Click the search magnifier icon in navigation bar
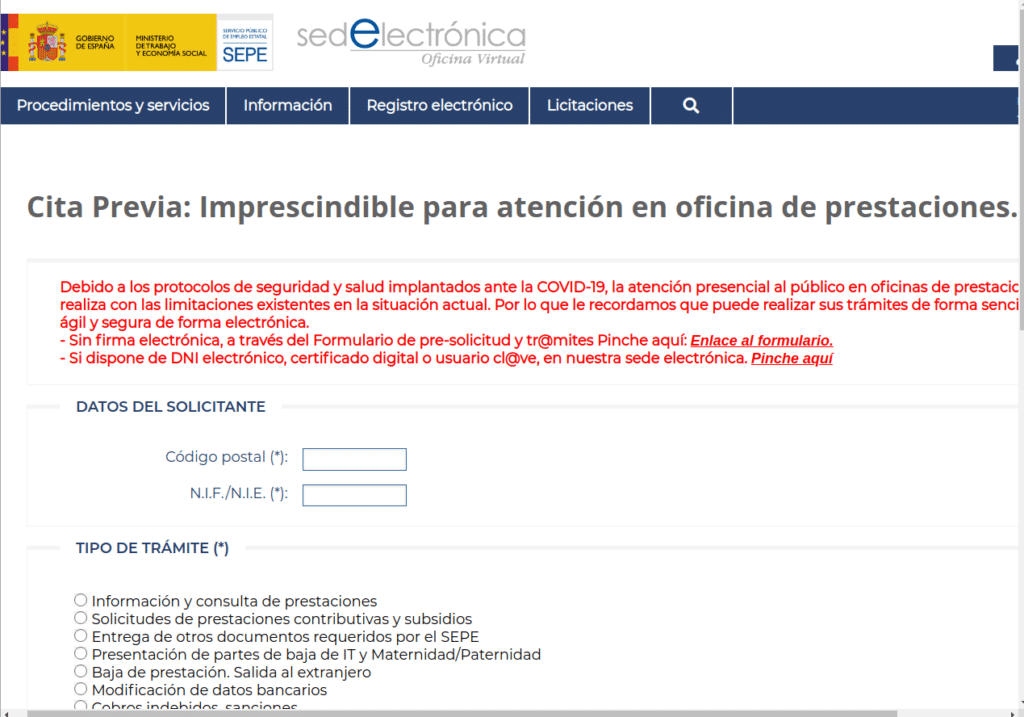This screenshot has height=717, width=1024. tap(691, 105)
